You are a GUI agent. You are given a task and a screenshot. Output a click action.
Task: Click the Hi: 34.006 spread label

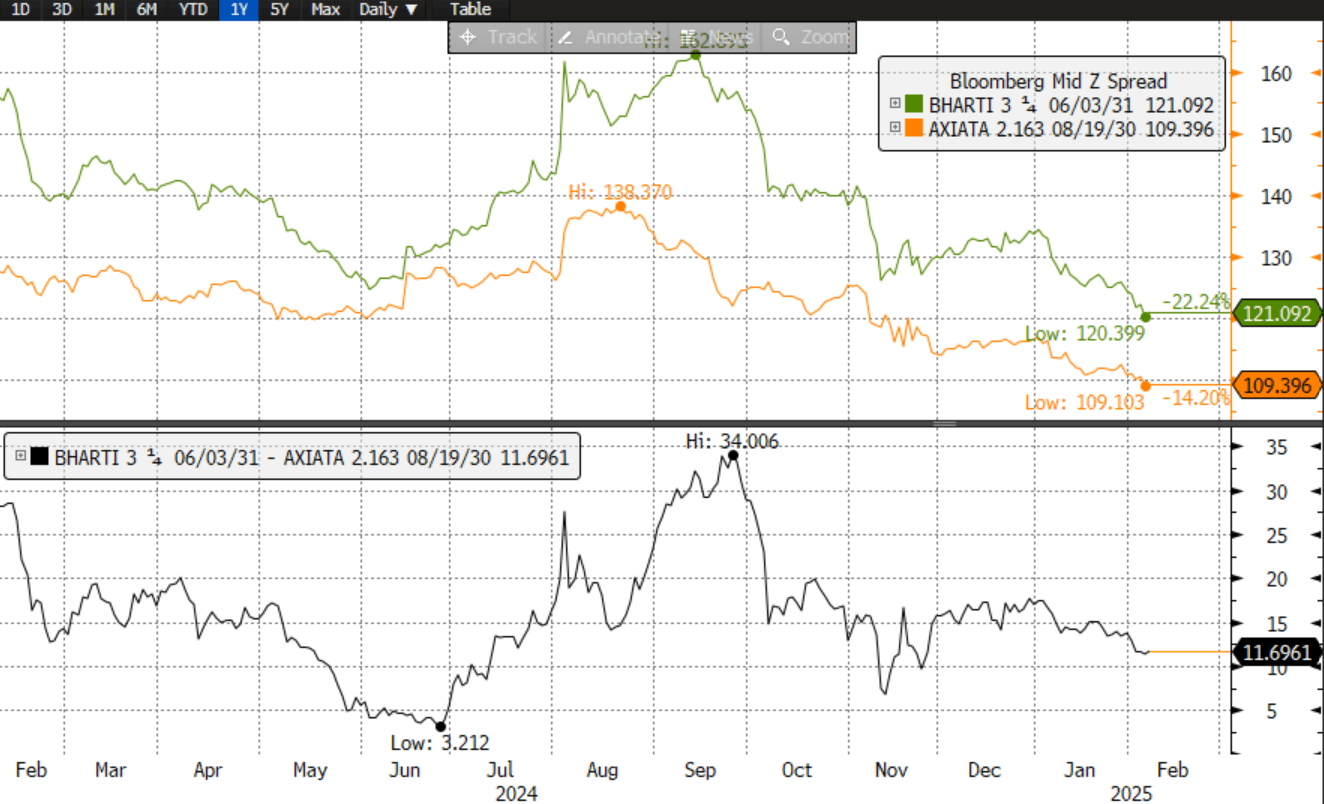point(732,441)
